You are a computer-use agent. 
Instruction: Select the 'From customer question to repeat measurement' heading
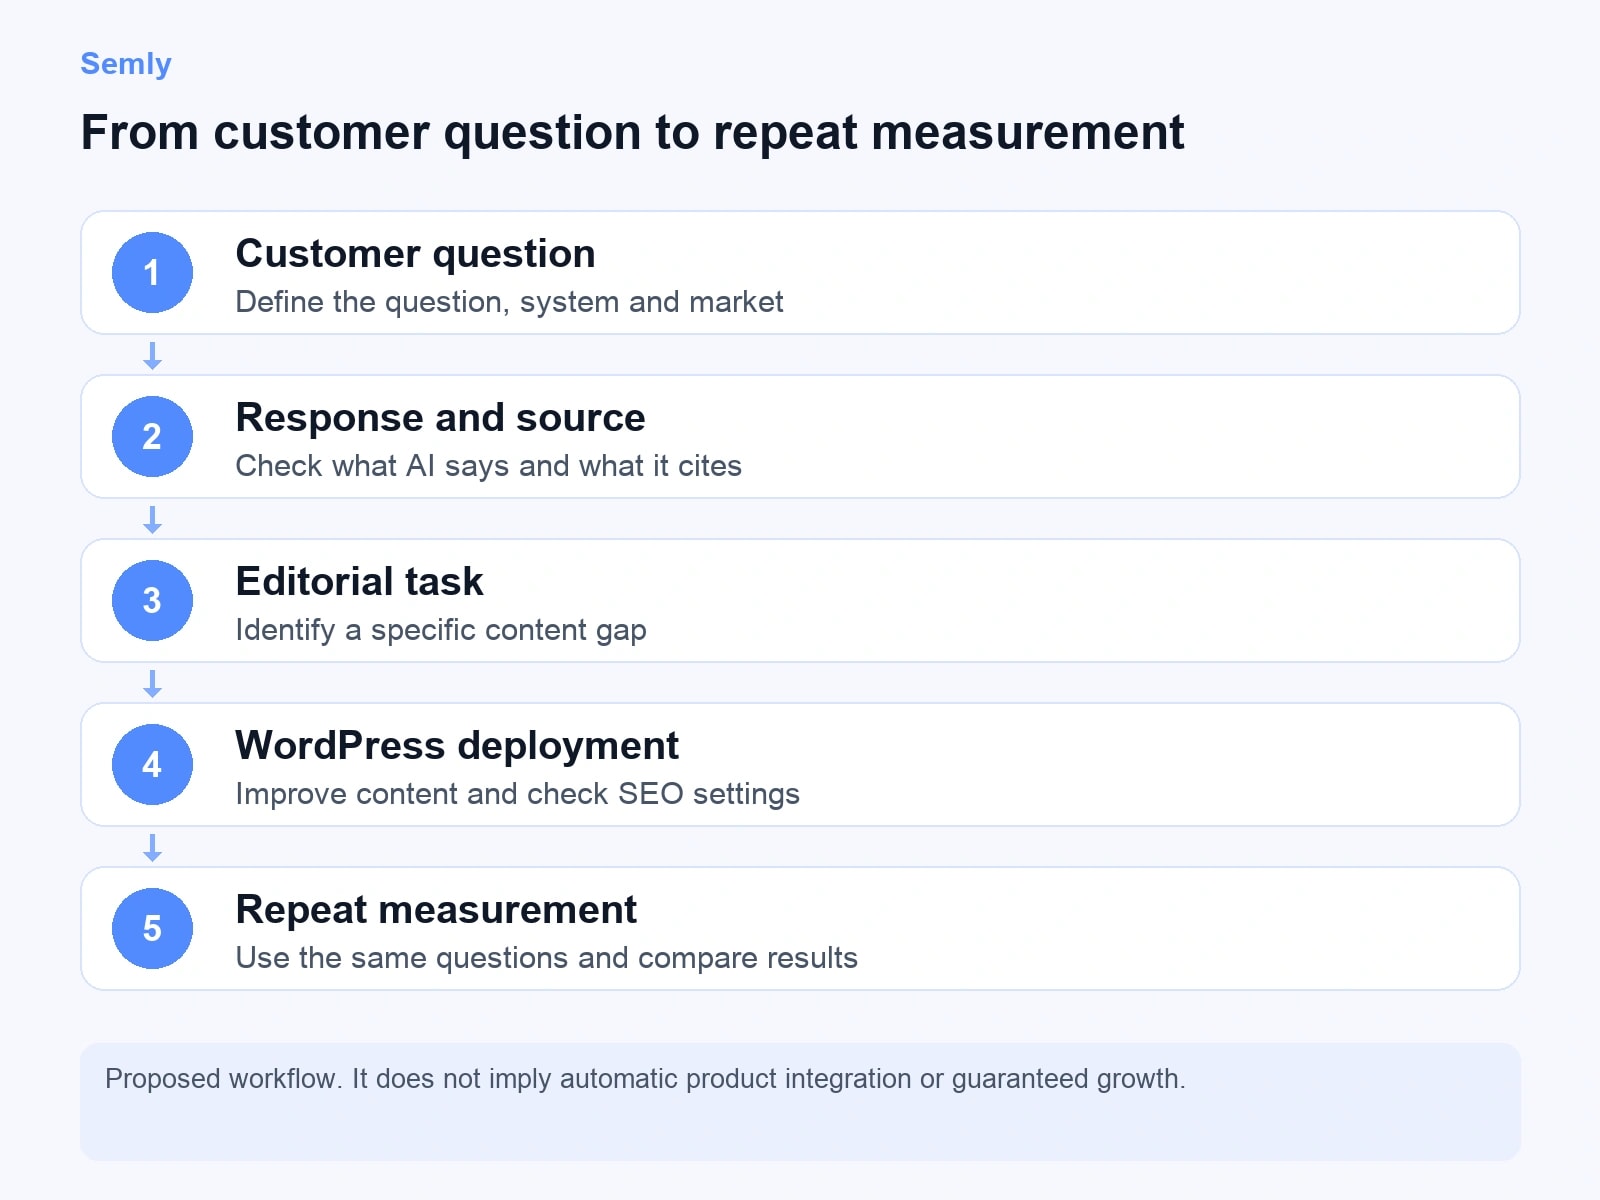click(632, 133)
